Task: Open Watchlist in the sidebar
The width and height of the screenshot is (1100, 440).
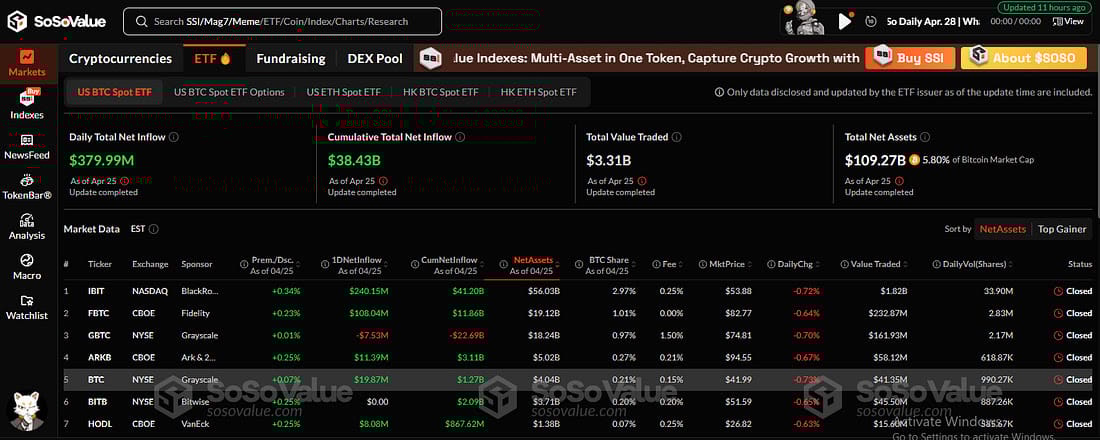Action: (27, 307)
